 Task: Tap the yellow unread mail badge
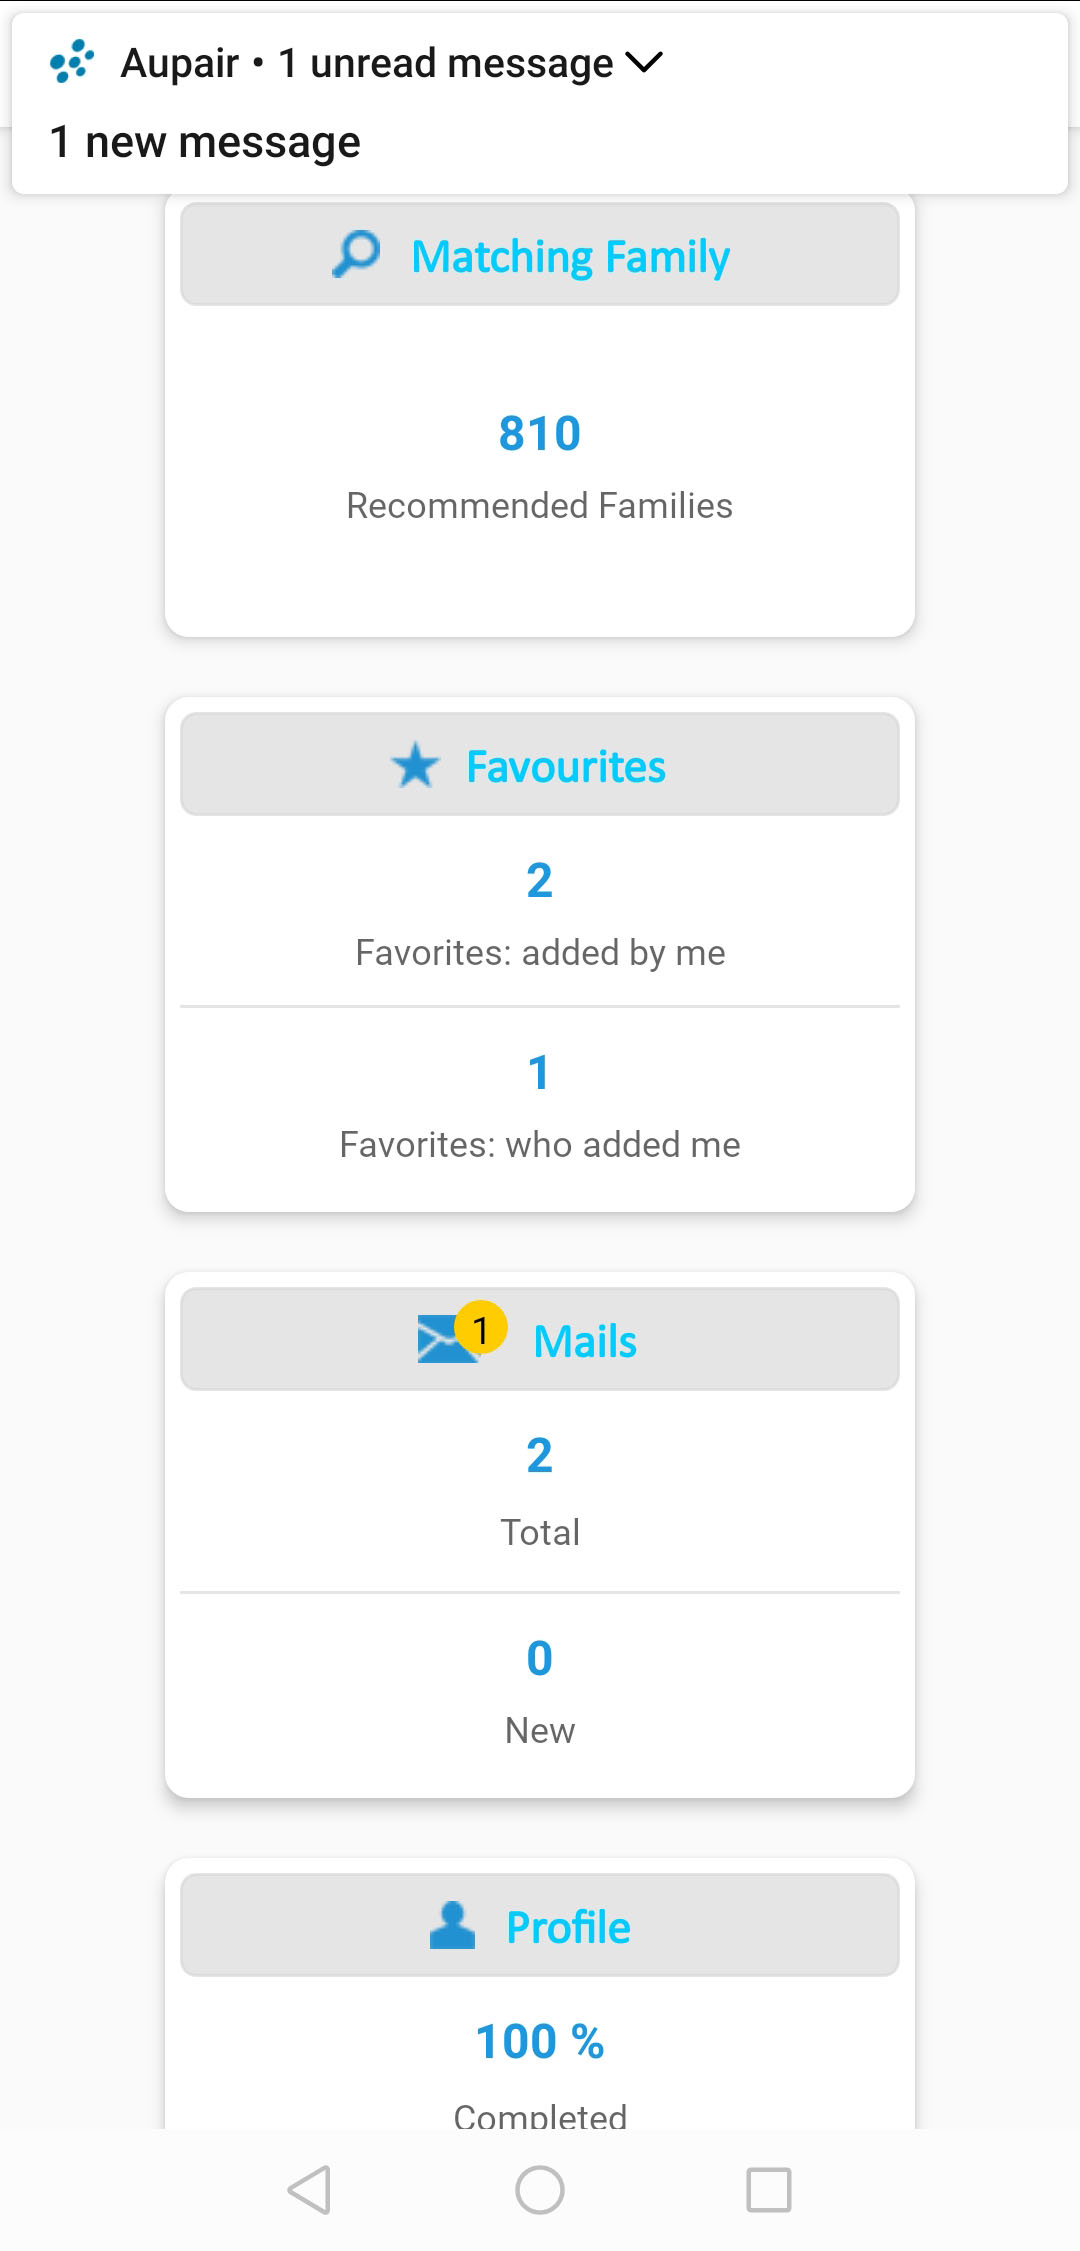[481, 1329]
